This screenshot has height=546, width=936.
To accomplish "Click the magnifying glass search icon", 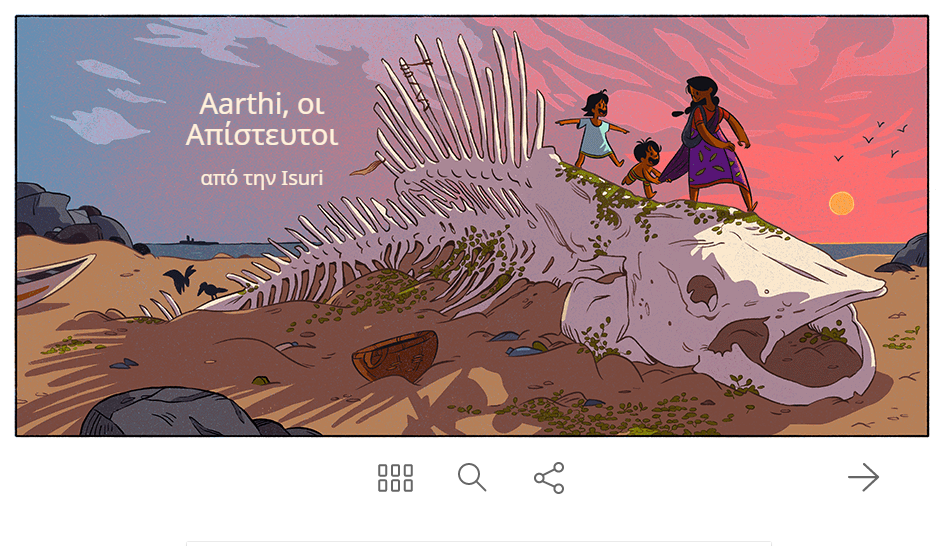I will pyautogui.click(x=472, y=477).
